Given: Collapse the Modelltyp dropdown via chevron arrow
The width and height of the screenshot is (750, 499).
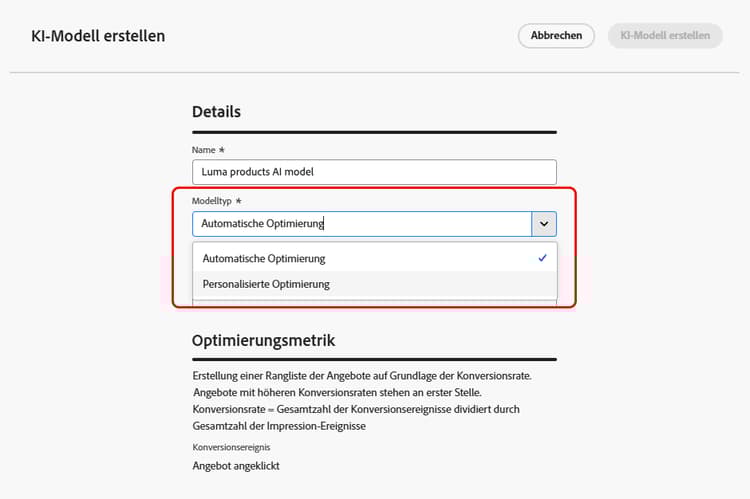Looking at the screenshot, I should tap(544, 223).
